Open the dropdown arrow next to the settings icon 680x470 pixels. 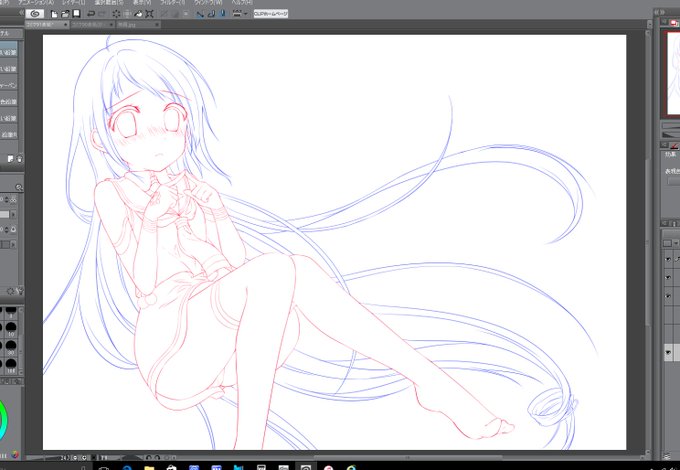point(245,14)
